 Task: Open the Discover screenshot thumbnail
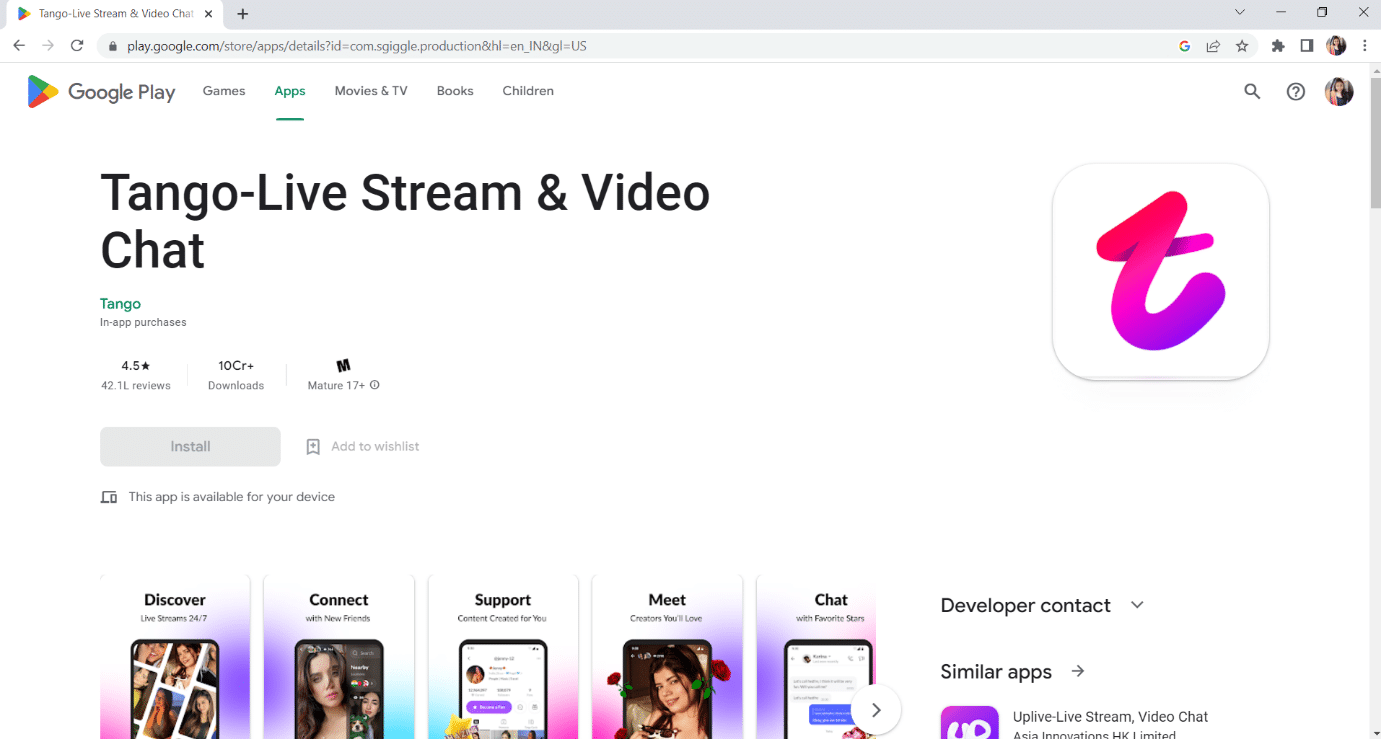pos(175,657)
